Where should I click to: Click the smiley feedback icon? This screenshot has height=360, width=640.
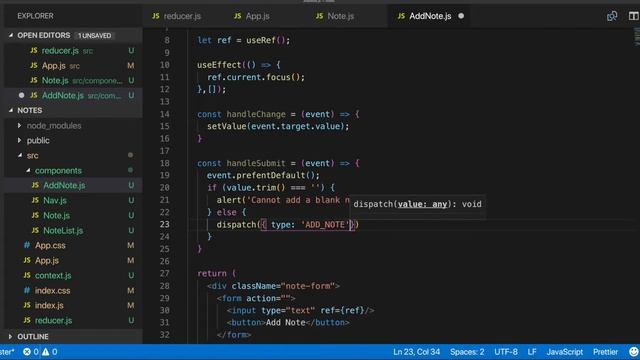click(x=633, y=352)
